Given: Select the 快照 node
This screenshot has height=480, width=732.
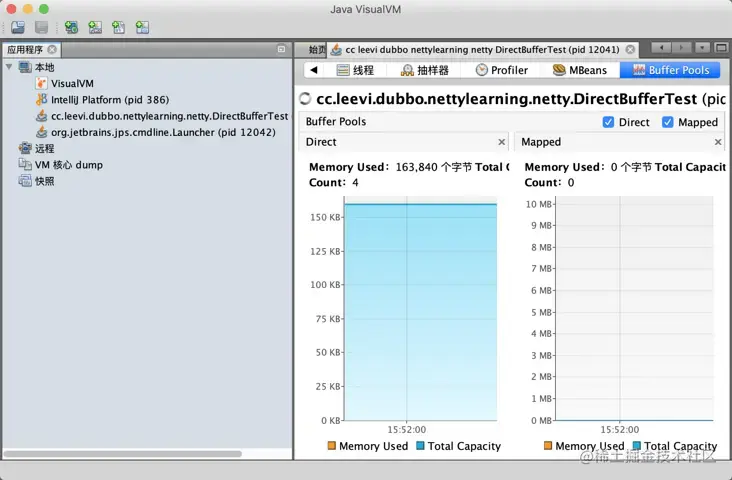Looking at the screenshot, I should (x=45, y=181).
